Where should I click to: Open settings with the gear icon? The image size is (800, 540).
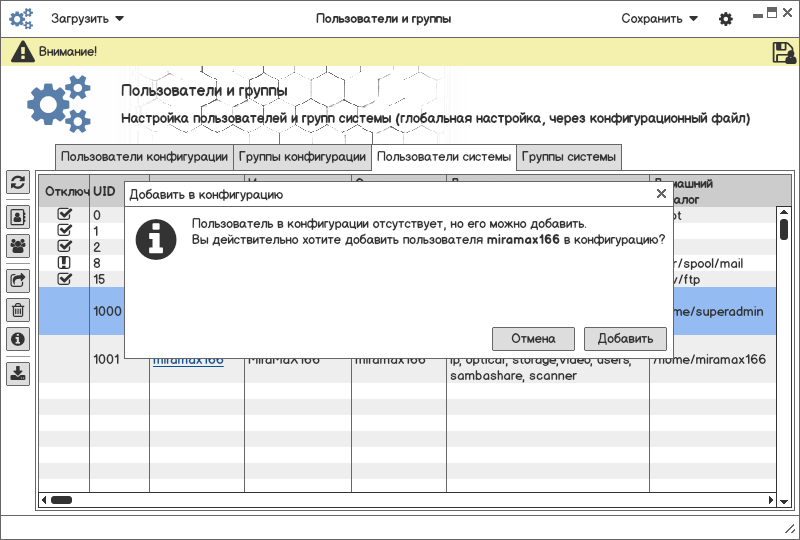tap(726, 19)
